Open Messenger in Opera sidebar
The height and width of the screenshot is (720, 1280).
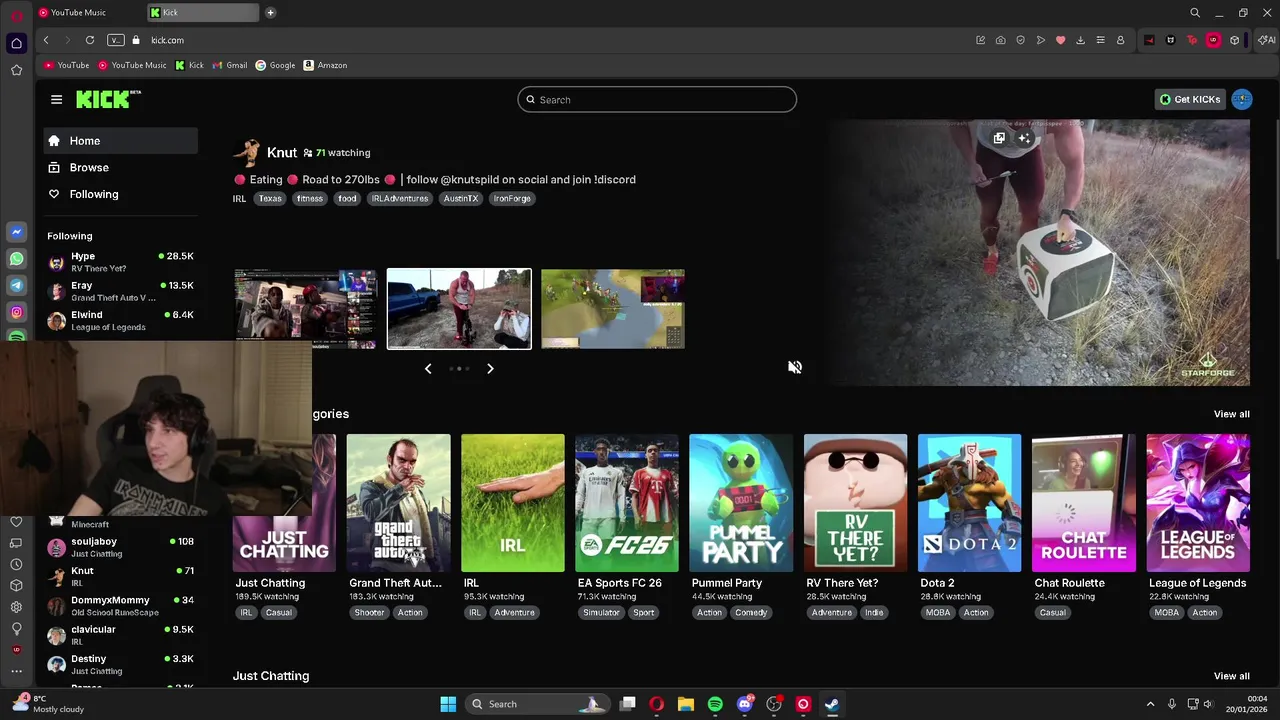pos(16,232)
